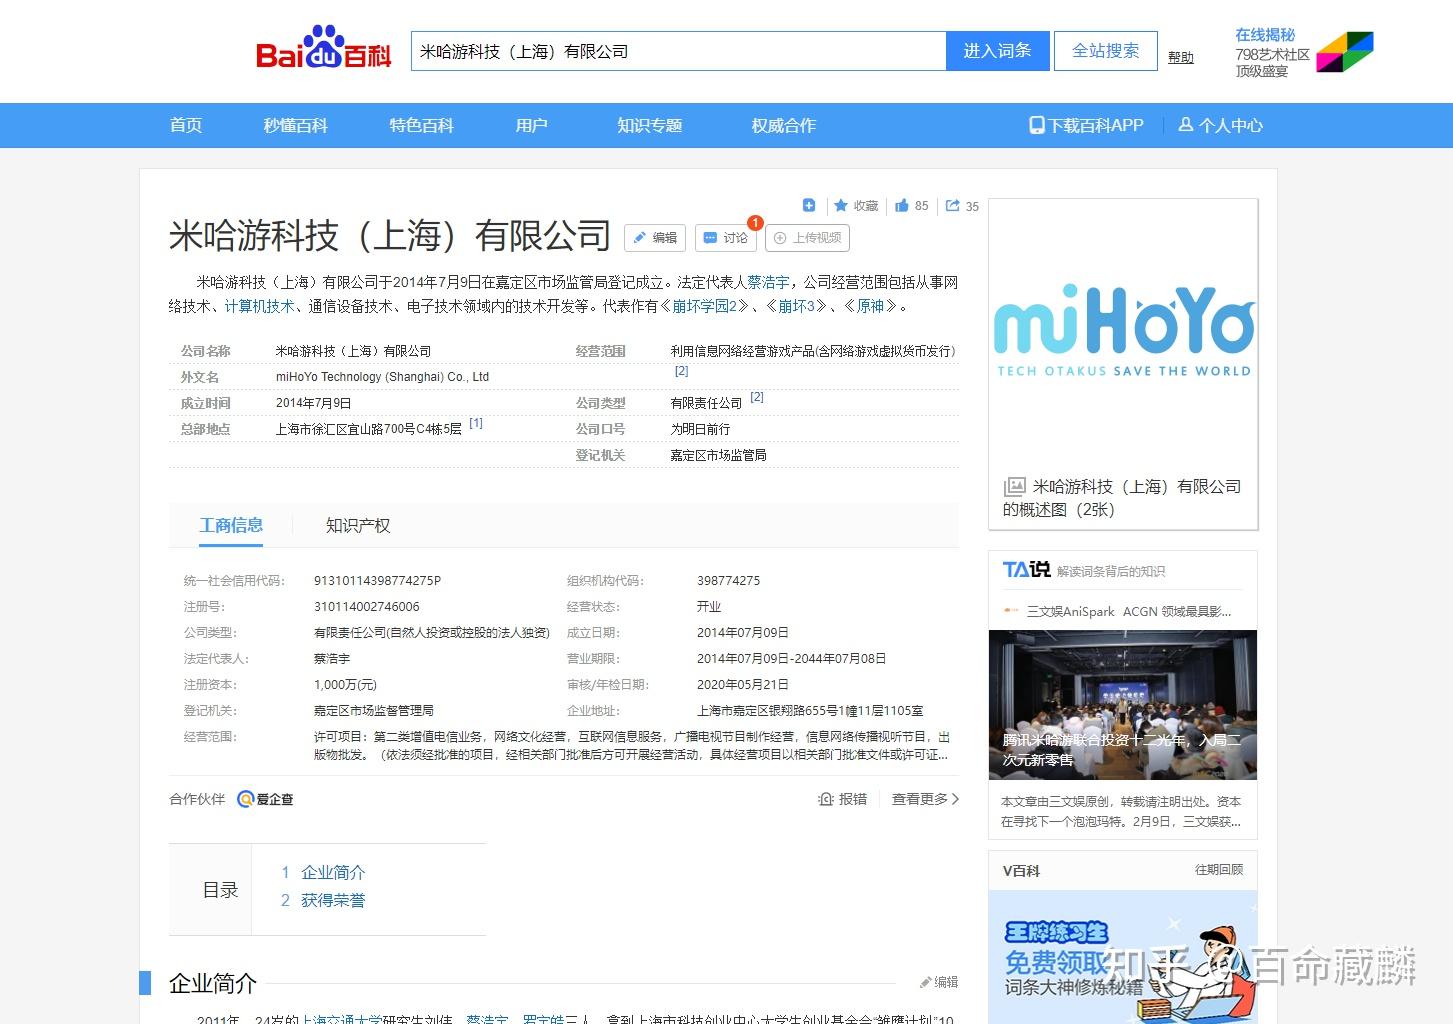The width and height of the screenshot is (1453, 1024).
Task: Click the 报错 report error link
Action: pos(842,799)
